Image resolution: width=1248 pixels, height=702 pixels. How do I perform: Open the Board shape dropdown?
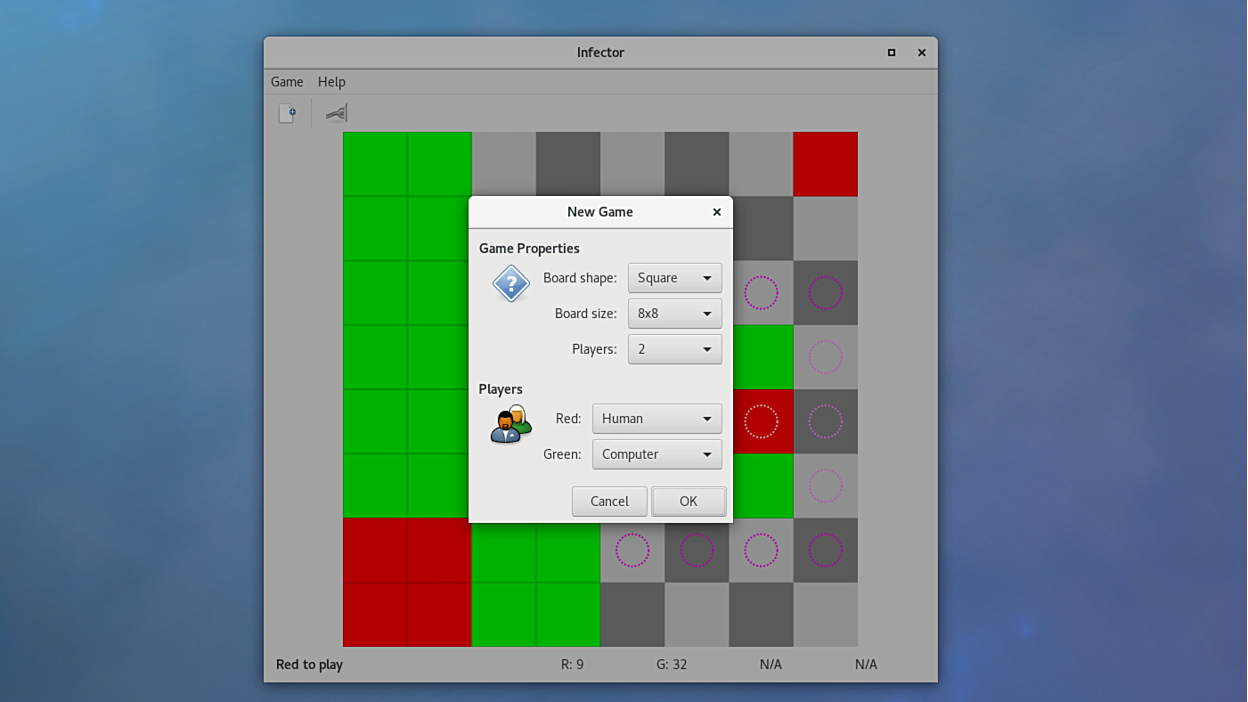[x=674, y=278]
